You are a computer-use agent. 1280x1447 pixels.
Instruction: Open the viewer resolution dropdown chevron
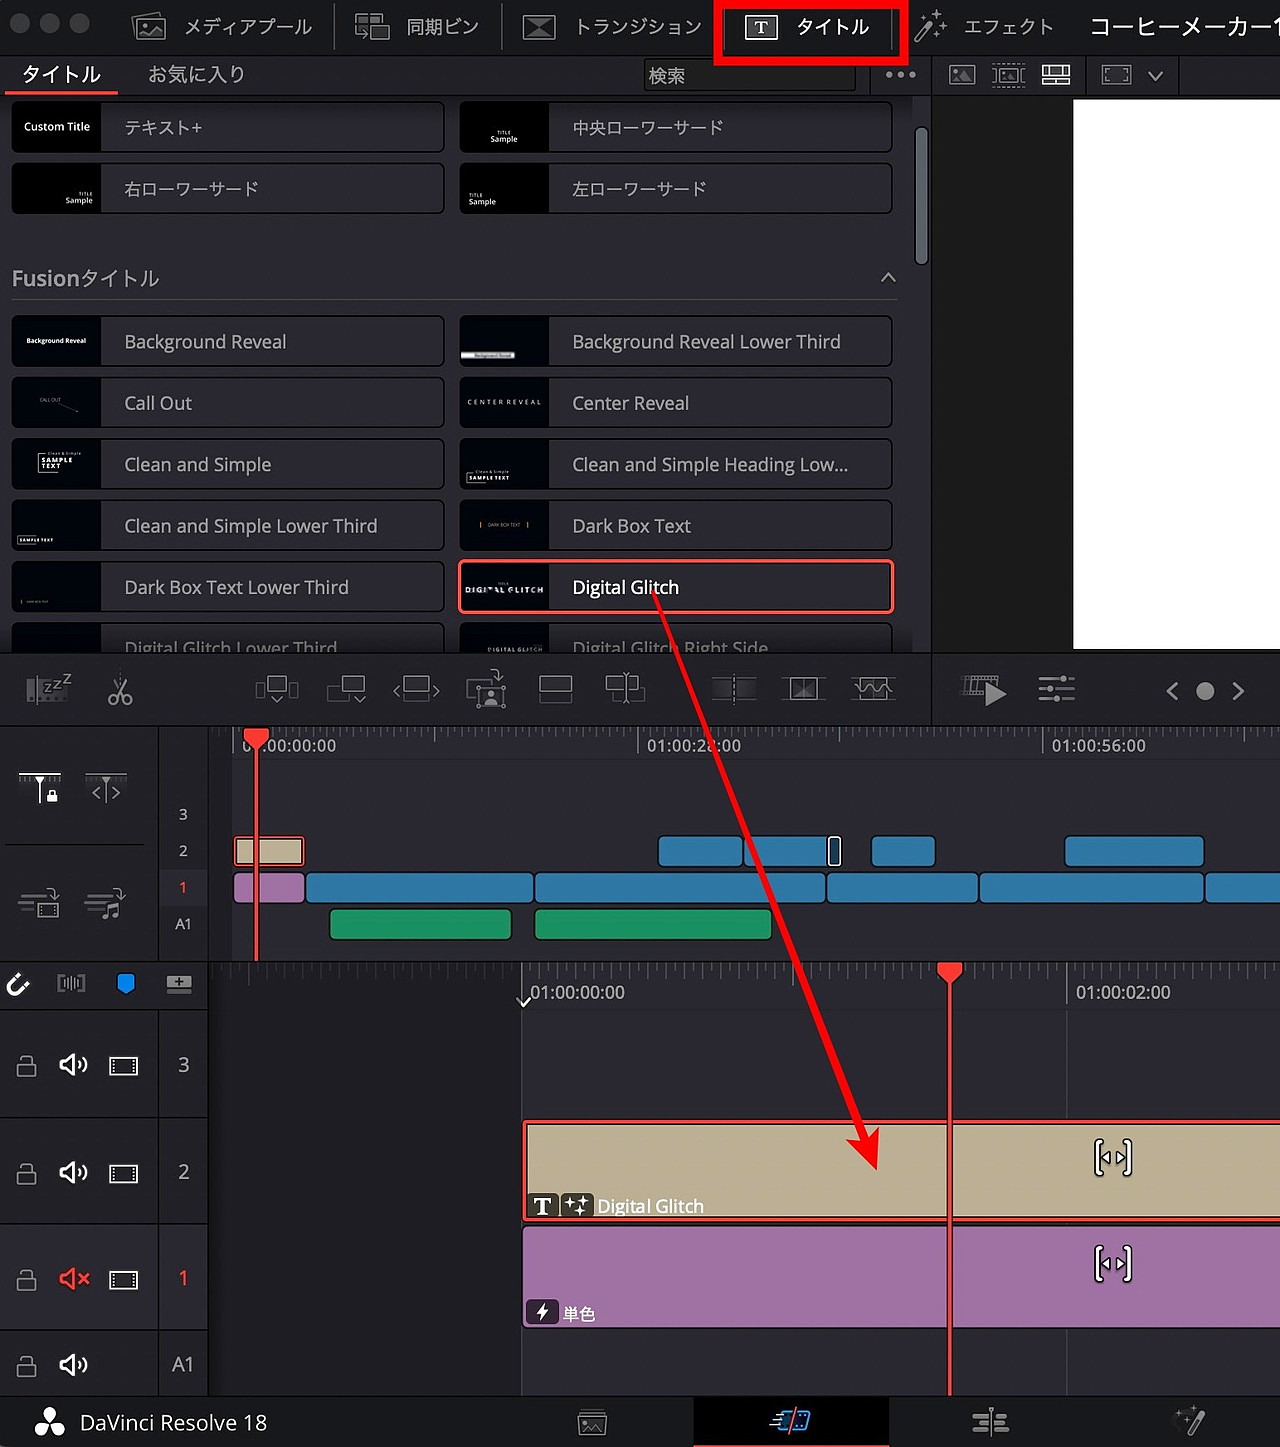pos(1155,76)
